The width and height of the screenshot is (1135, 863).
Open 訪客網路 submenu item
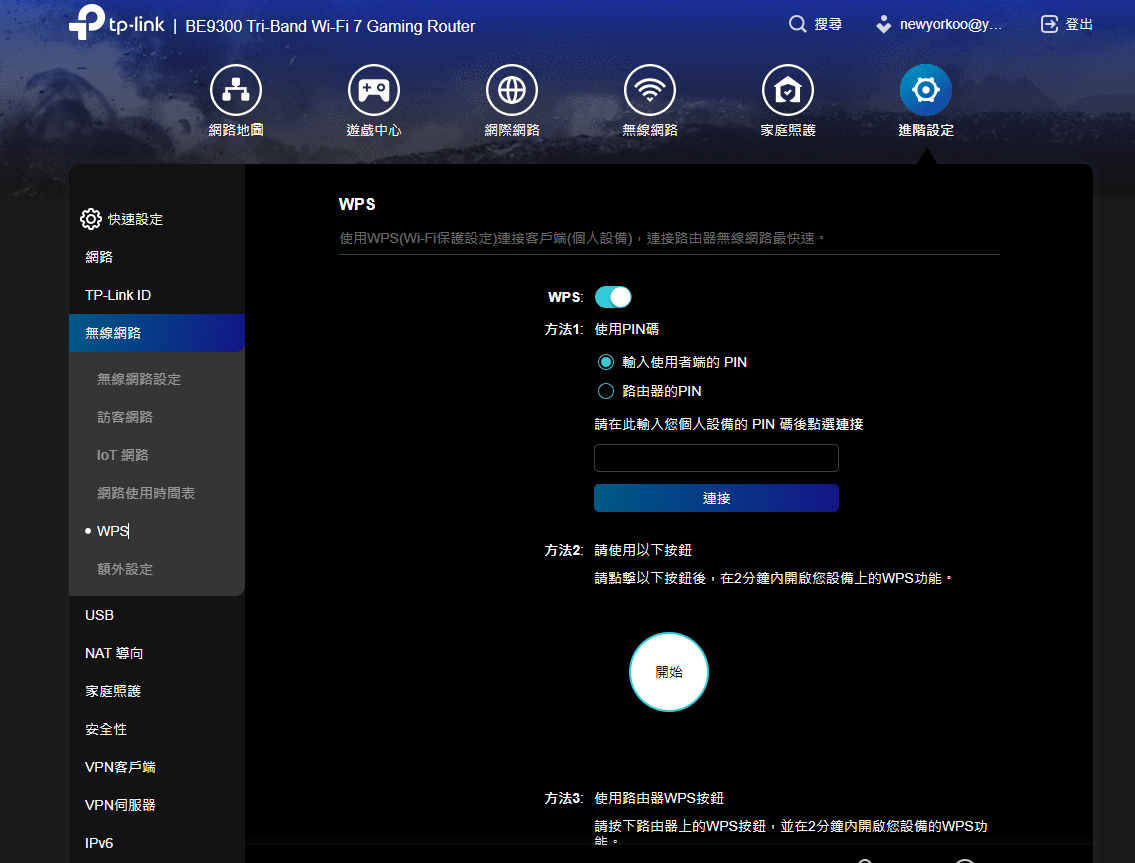(x=125, y=417)
